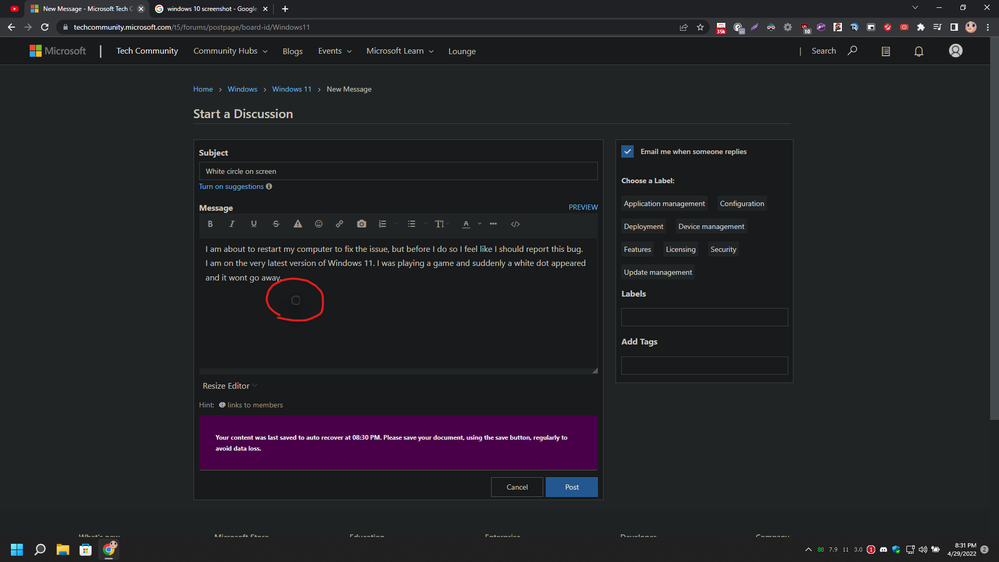Insert a numbered list
The width and height of the screenshot is (999, 562).
pyautogui.click(x=382, y=224)
